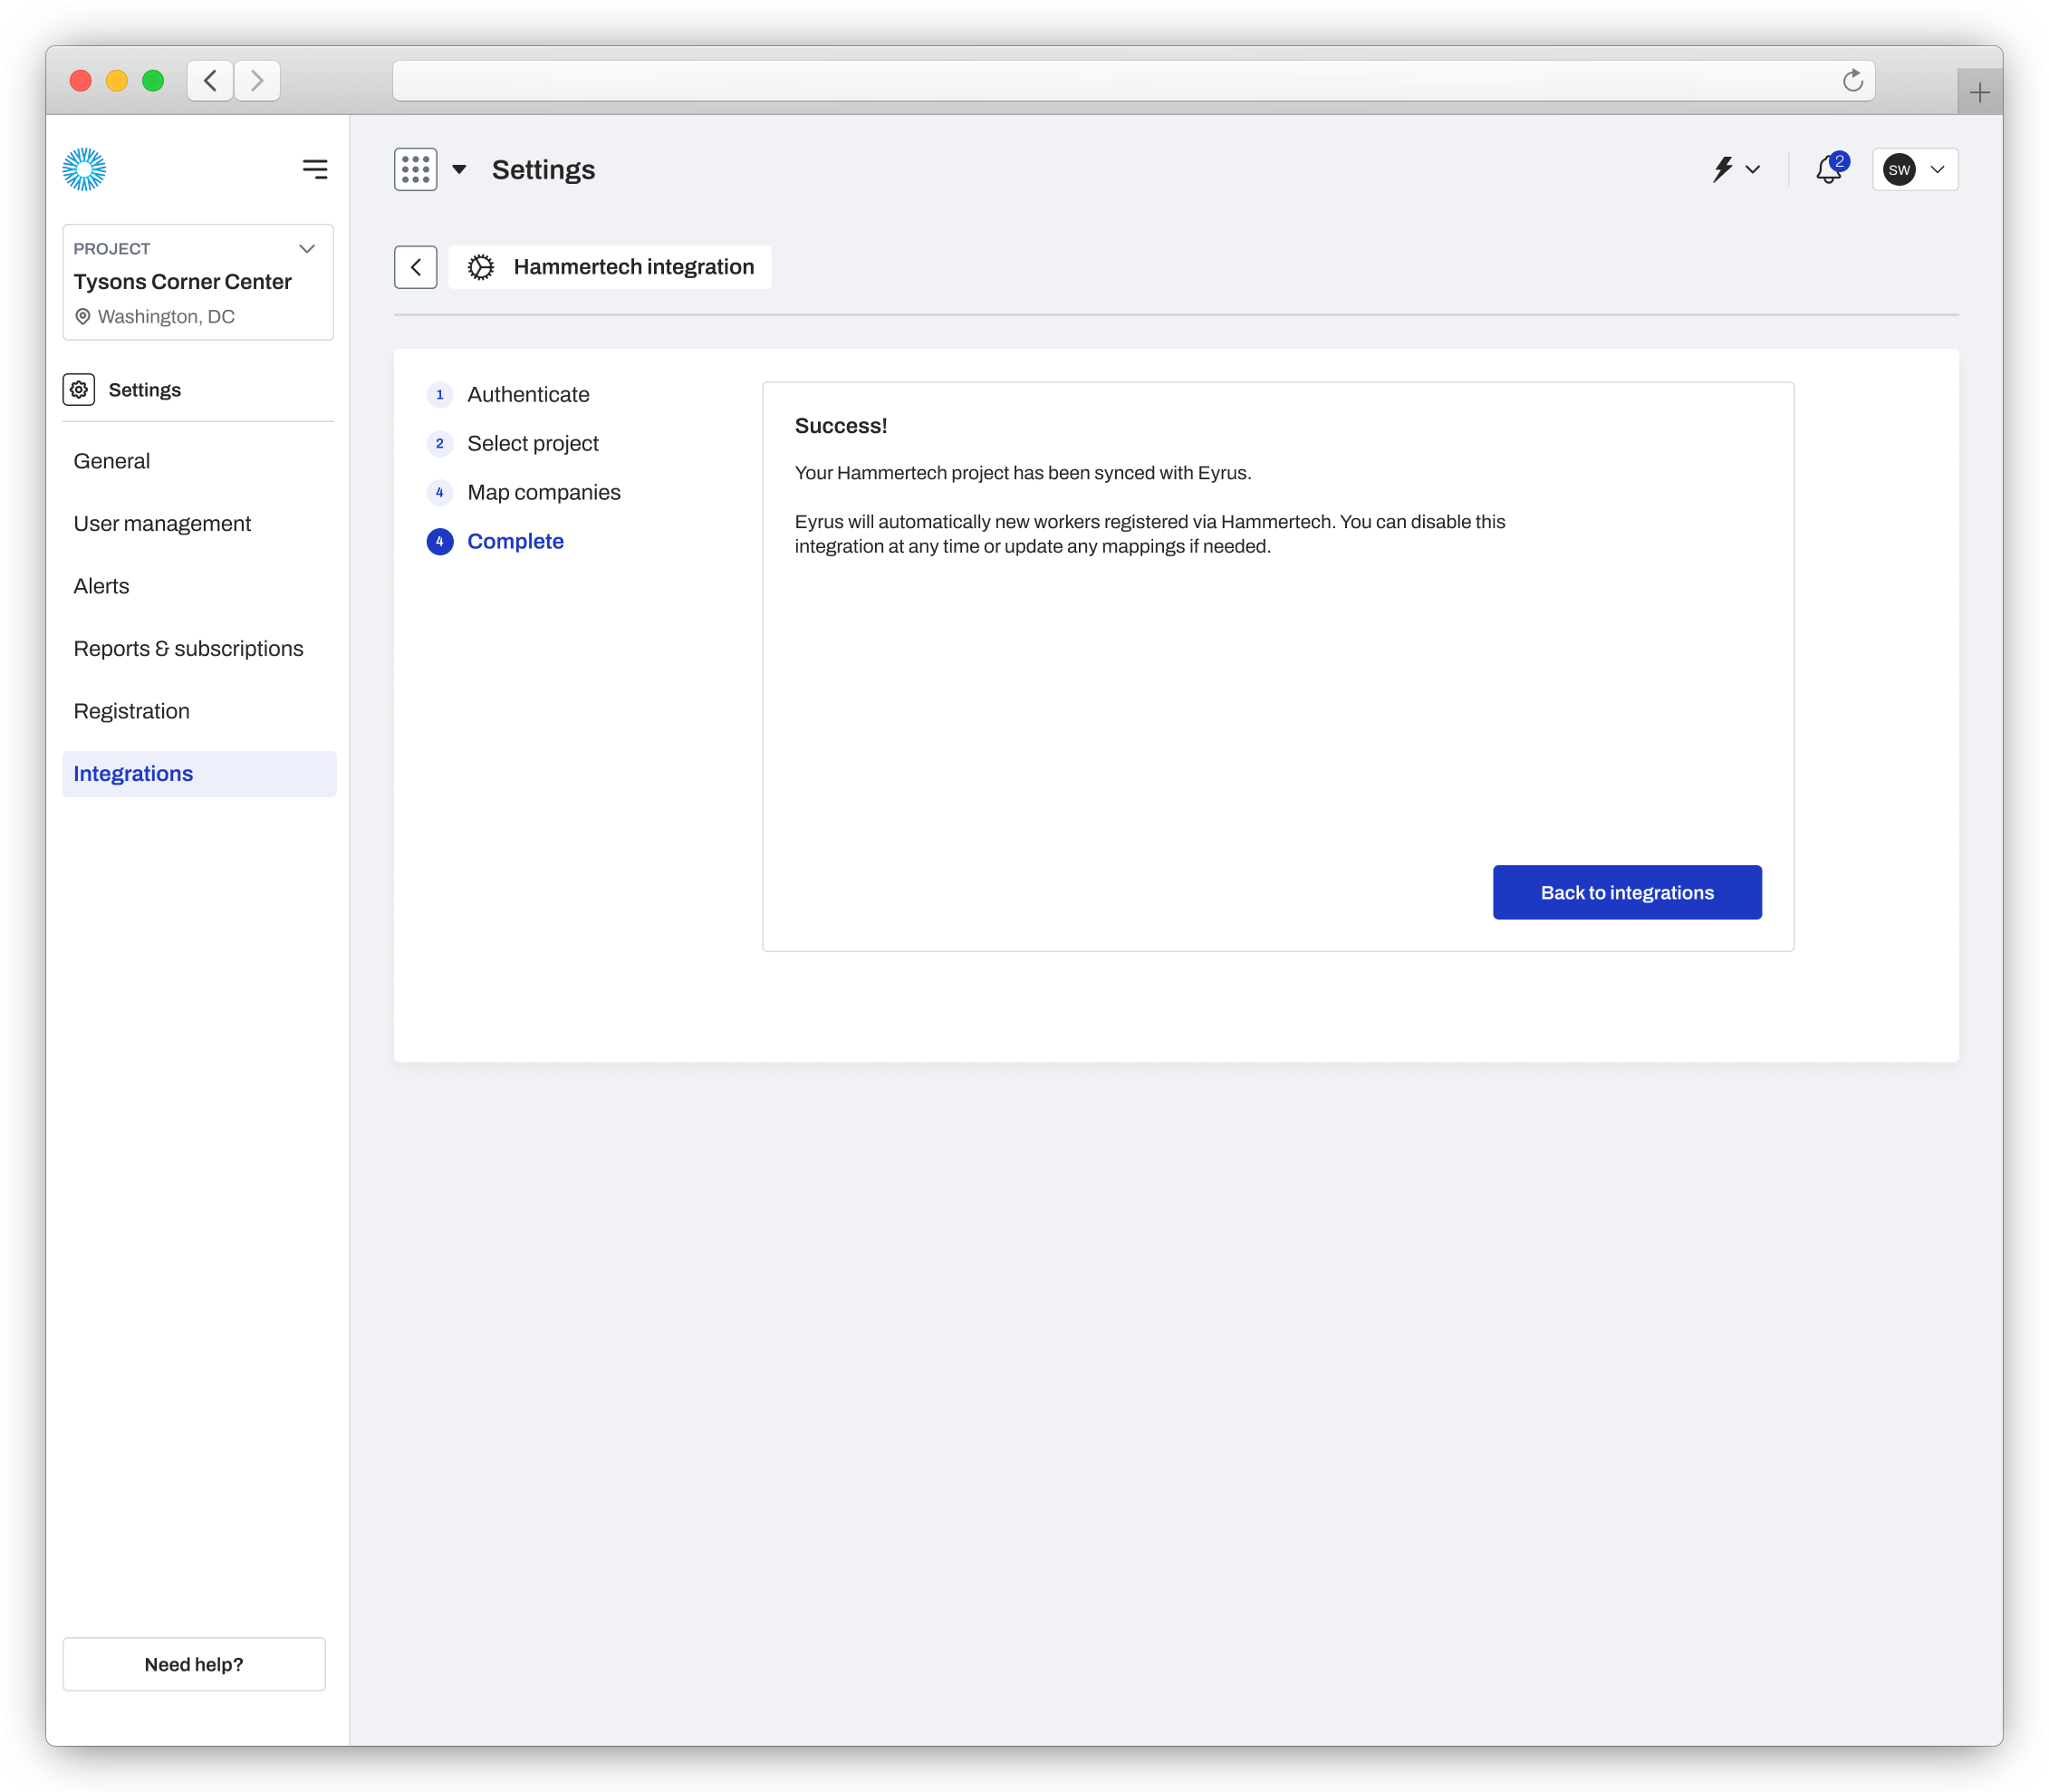Select the Integrations menu item
This screenshot has width=2049, height=1792.
199,774
